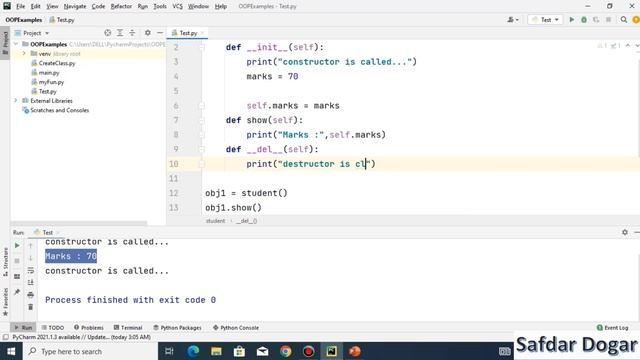Viewport: 640px width, 360px height.
Task: Run with coverage from the top toolbar
Action: [x=596, y=20]
